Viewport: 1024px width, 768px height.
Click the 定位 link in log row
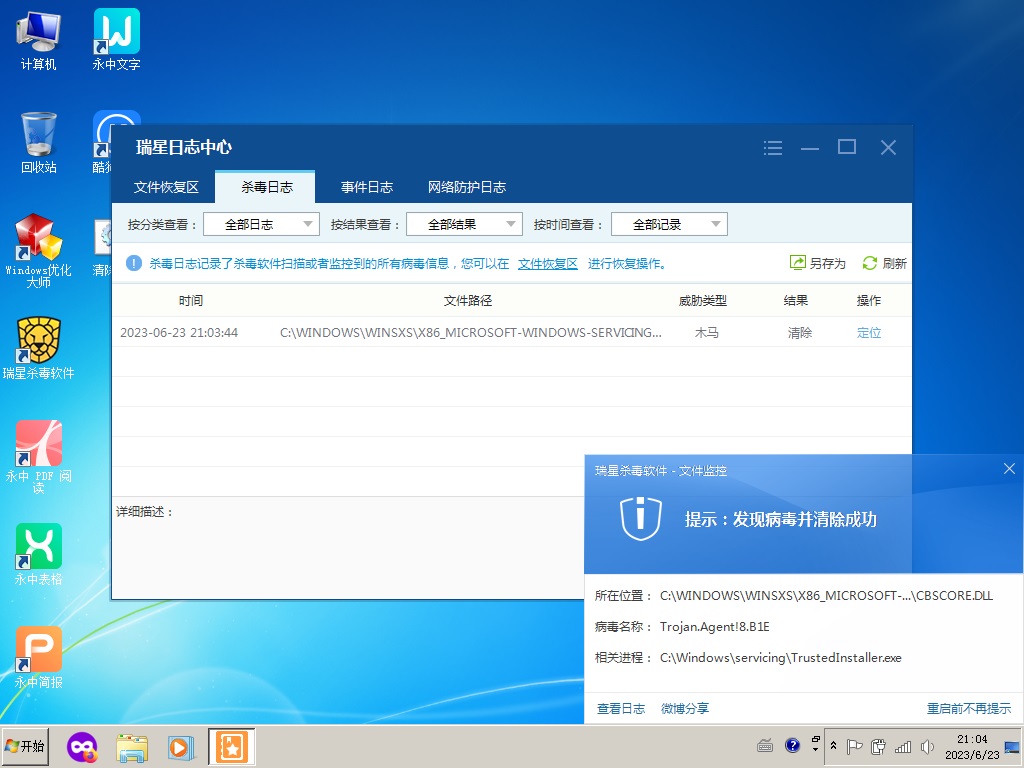pos(869,332)
